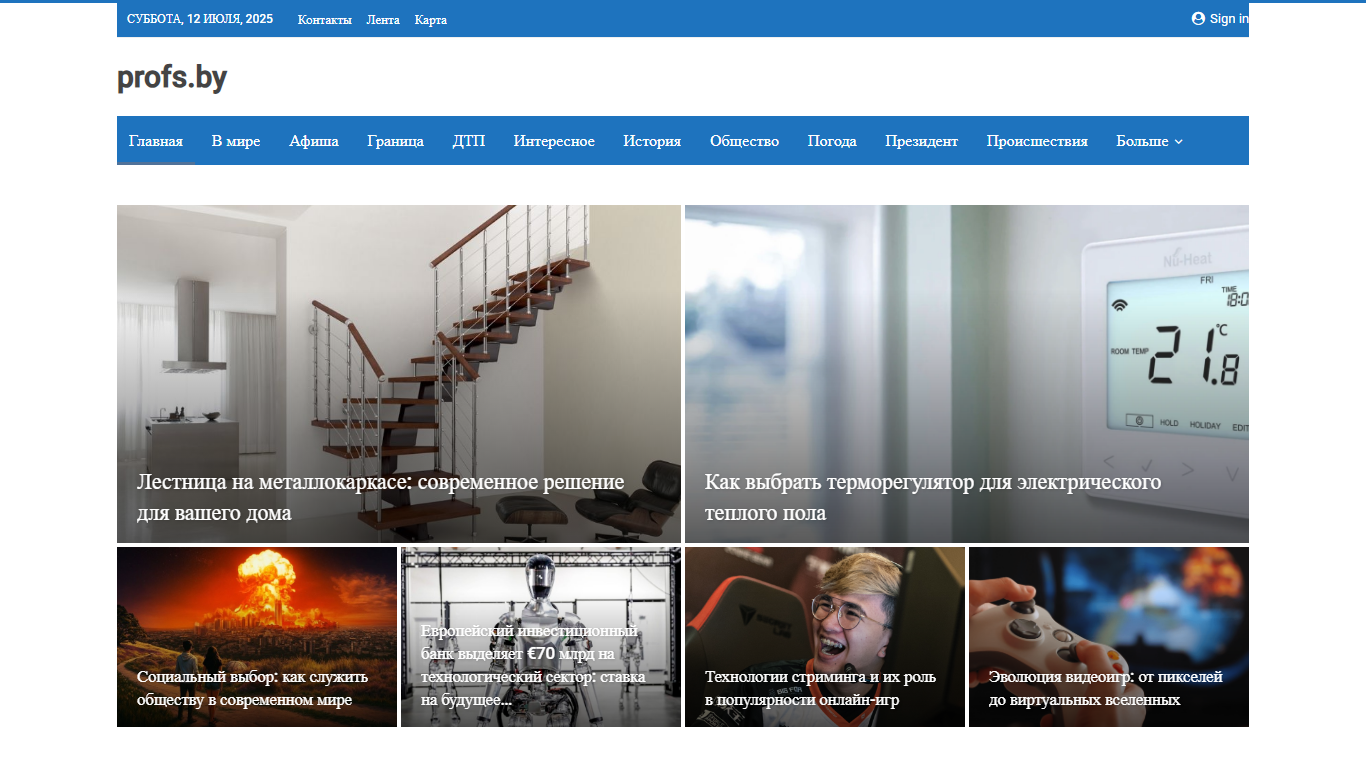Open the Афиша menu item
The image size is (1366, 768).
coord(314,141)
